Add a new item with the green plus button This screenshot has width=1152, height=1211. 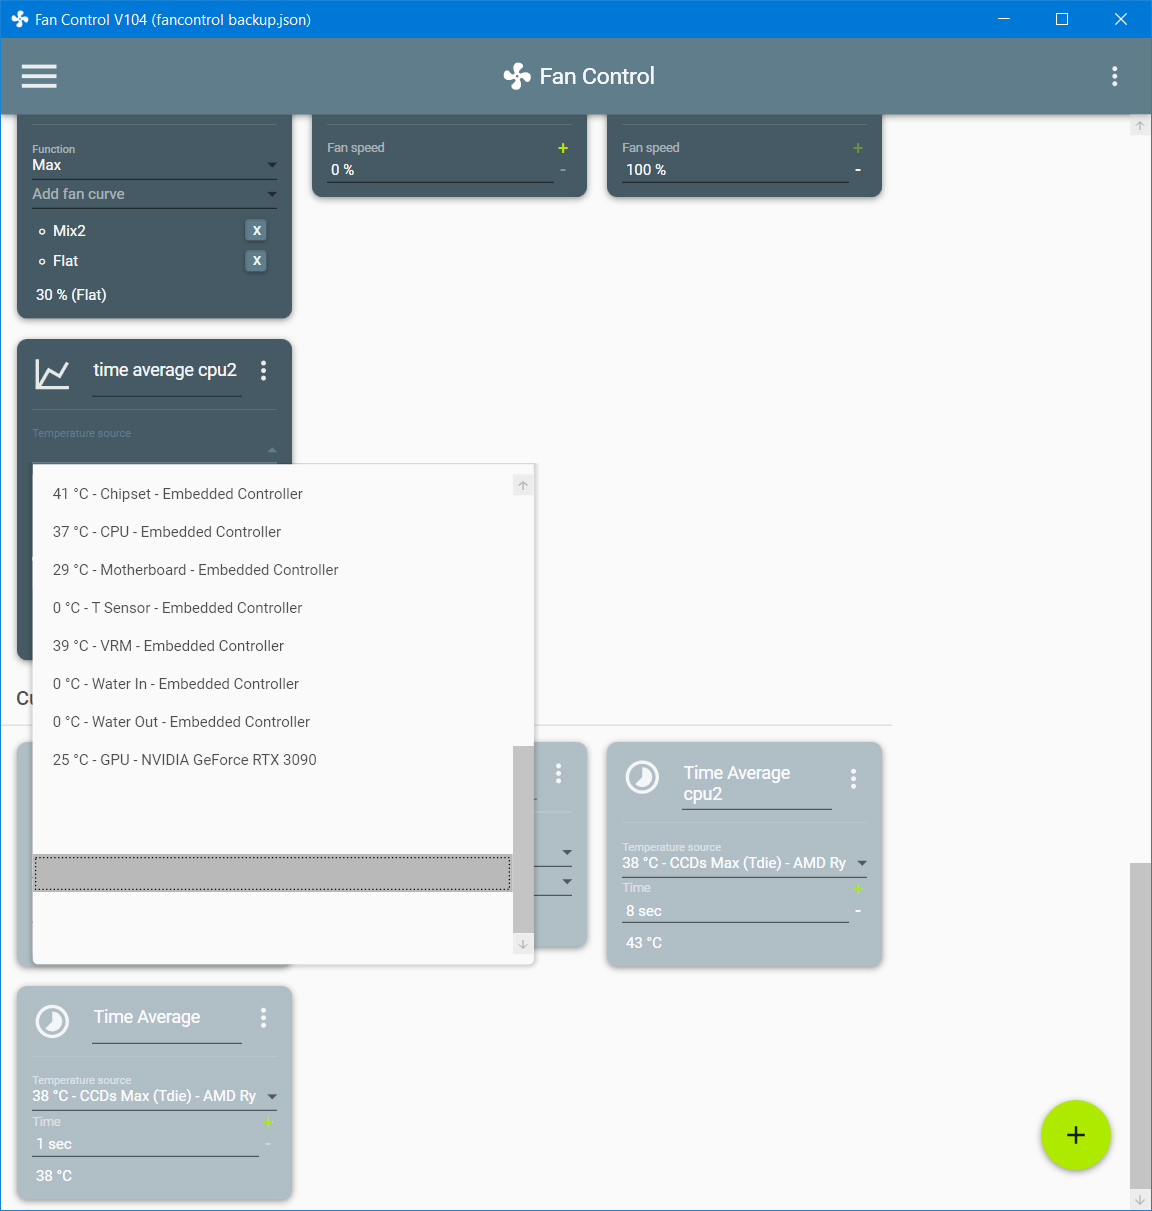click(1076, 1136)
